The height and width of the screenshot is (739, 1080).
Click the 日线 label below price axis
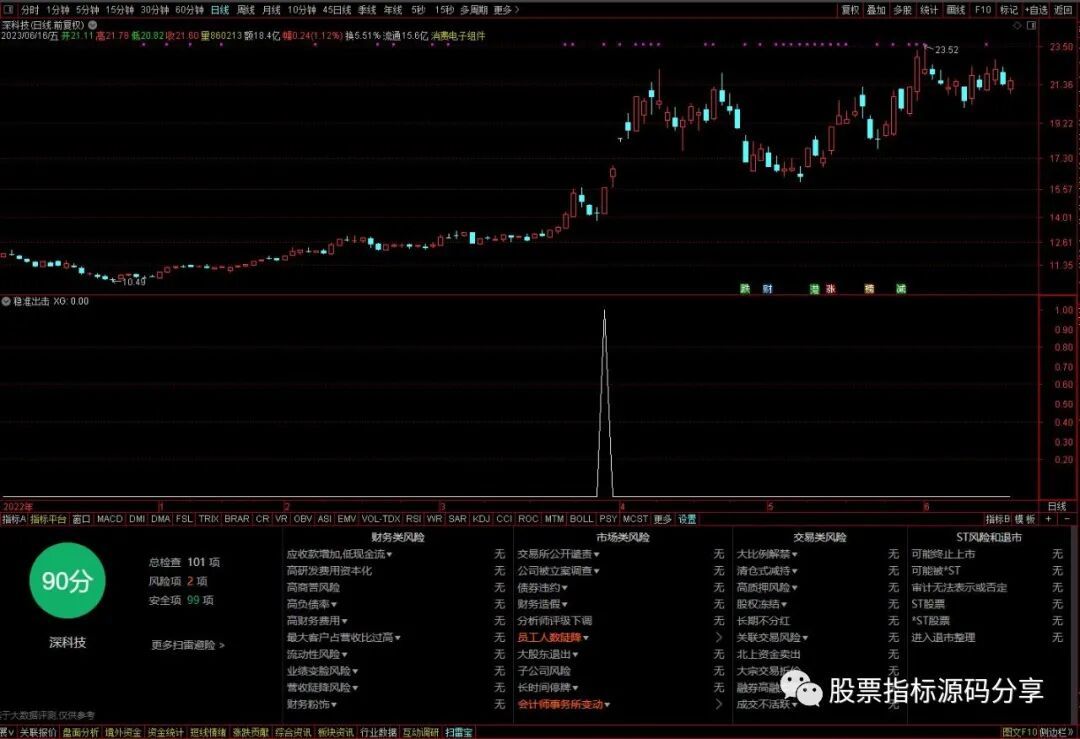(x=1057, y=506)
